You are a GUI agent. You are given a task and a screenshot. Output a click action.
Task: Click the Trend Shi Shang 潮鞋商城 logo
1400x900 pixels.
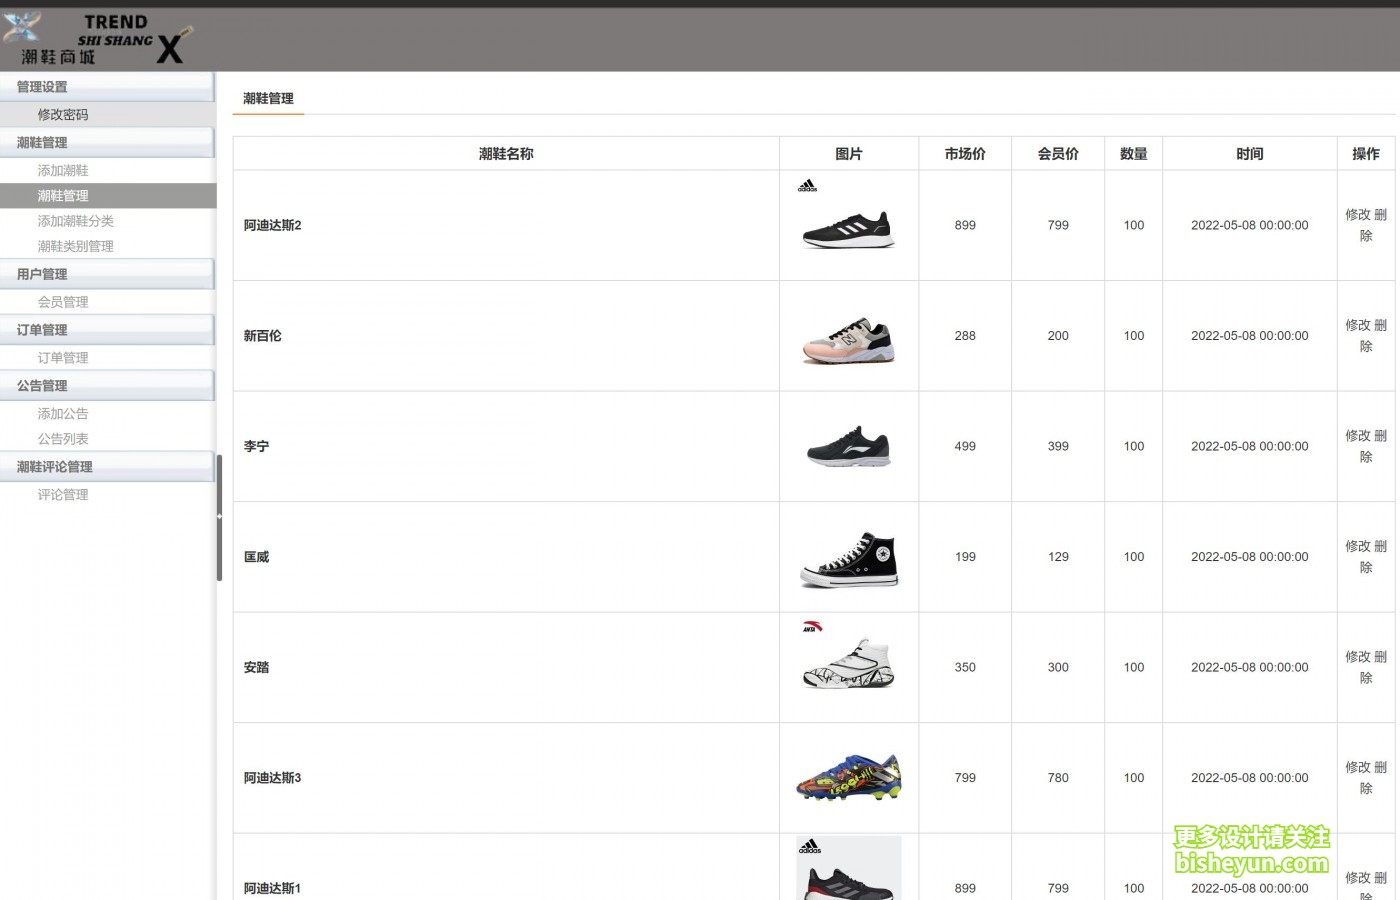pos(97,38)
